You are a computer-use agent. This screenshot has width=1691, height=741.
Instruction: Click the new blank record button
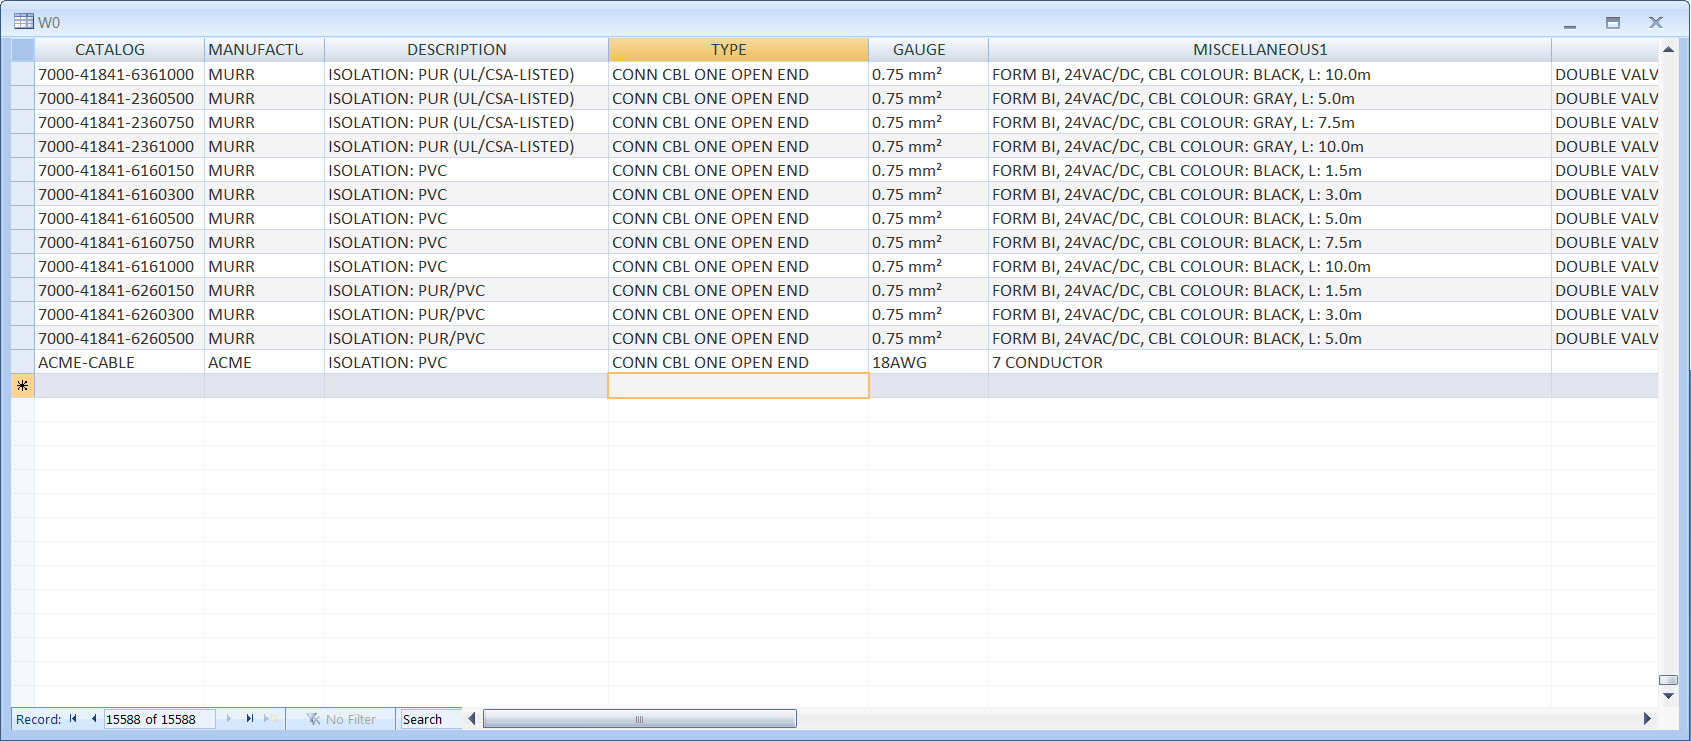[270, 719]
